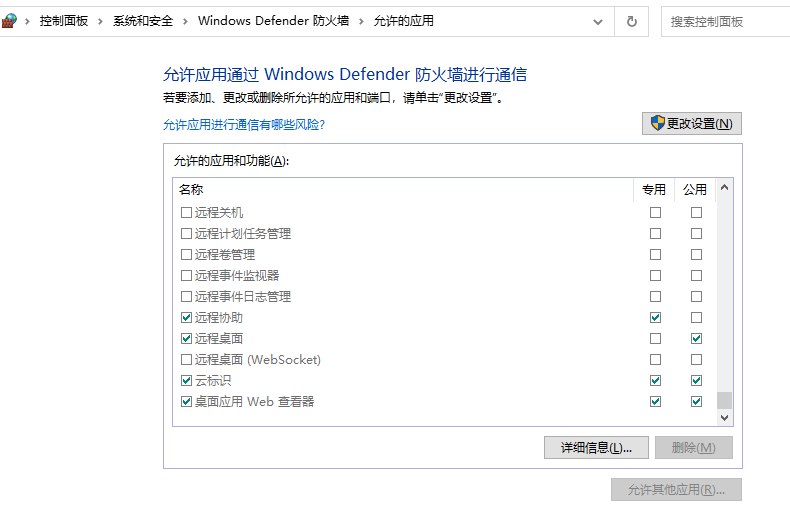Click the firewall control panel icon in address bar

point(9,21)
